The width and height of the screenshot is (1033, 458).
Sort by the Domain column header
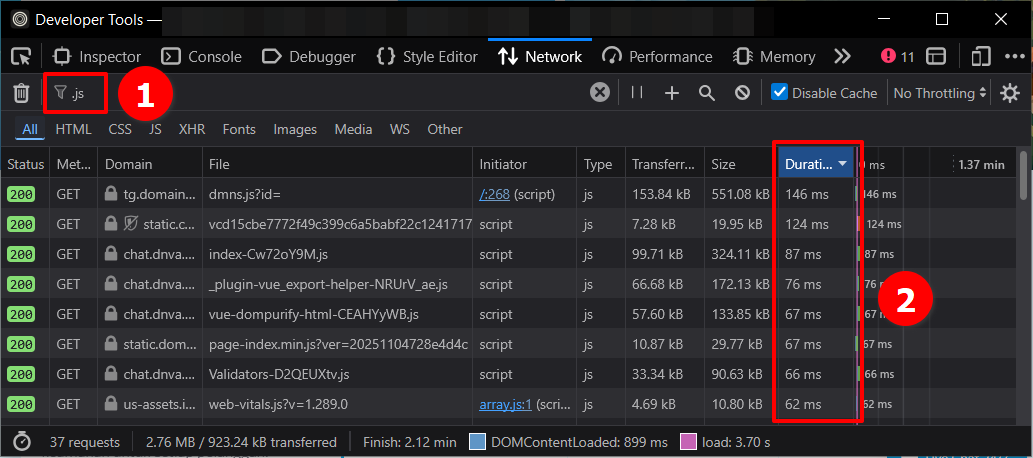click(150, 164)
